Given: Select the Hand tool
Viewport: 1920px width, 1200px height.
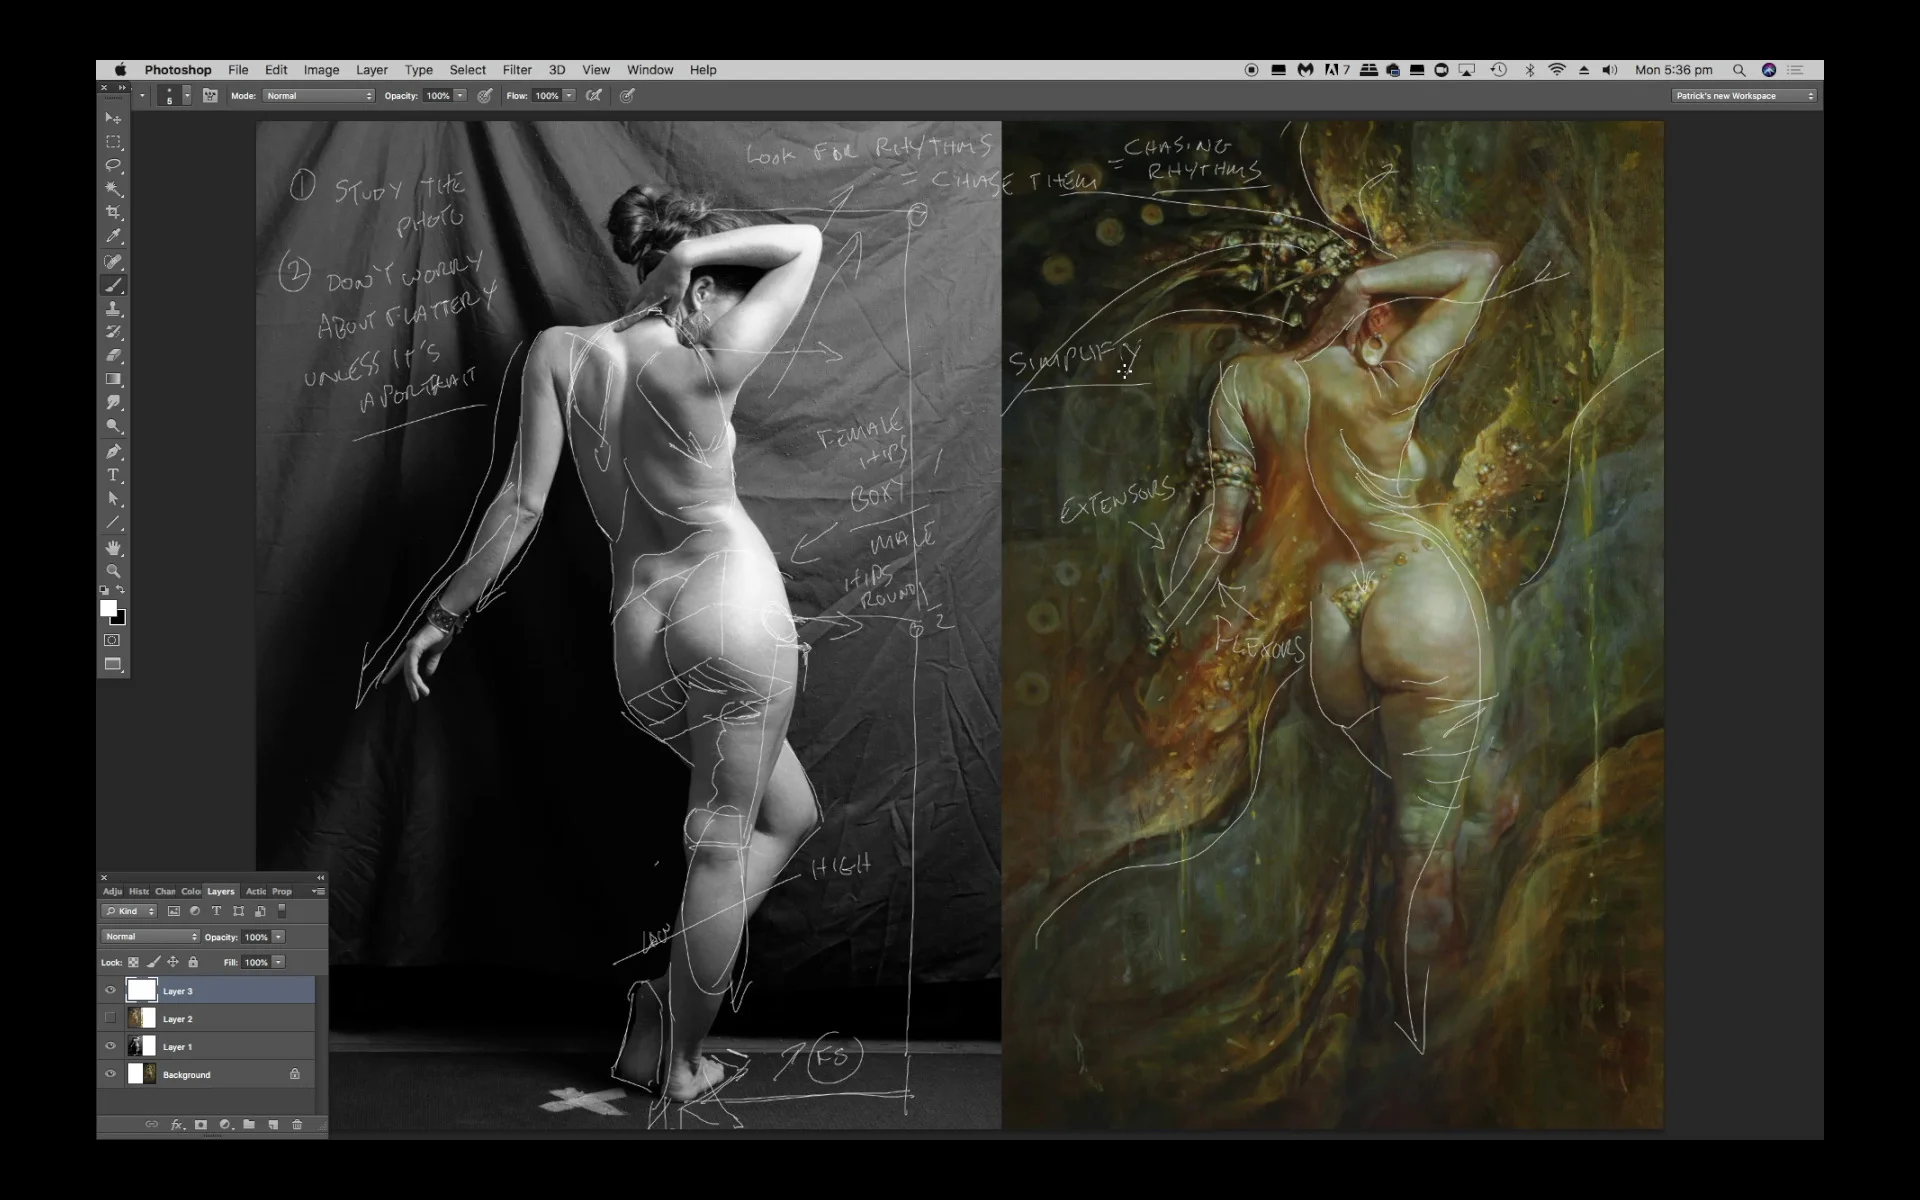Looking at the screenshot, I should [113, 547].
